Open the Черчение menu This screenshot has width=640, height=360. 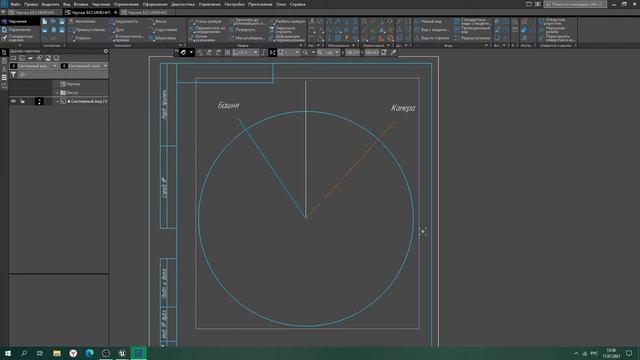tap(100, 4)
